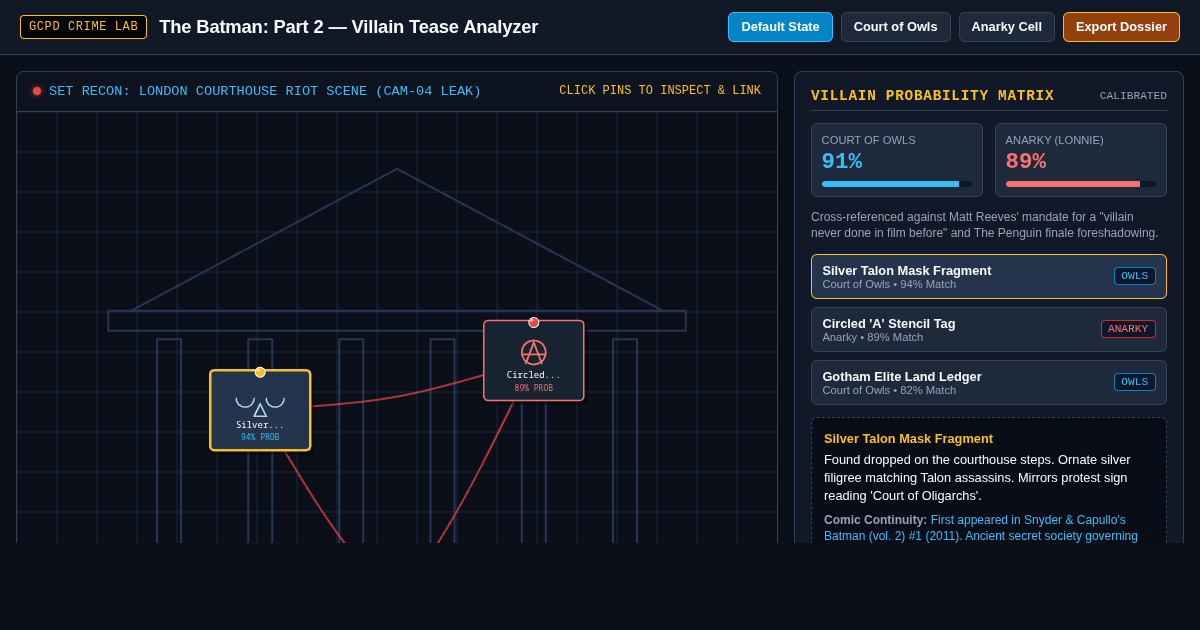The height and width of the screenshot is (630, 1200).
Task: Click the OWLS tag on Land Ledger row
Action: pyautogui.click(x=1135, y=382)
